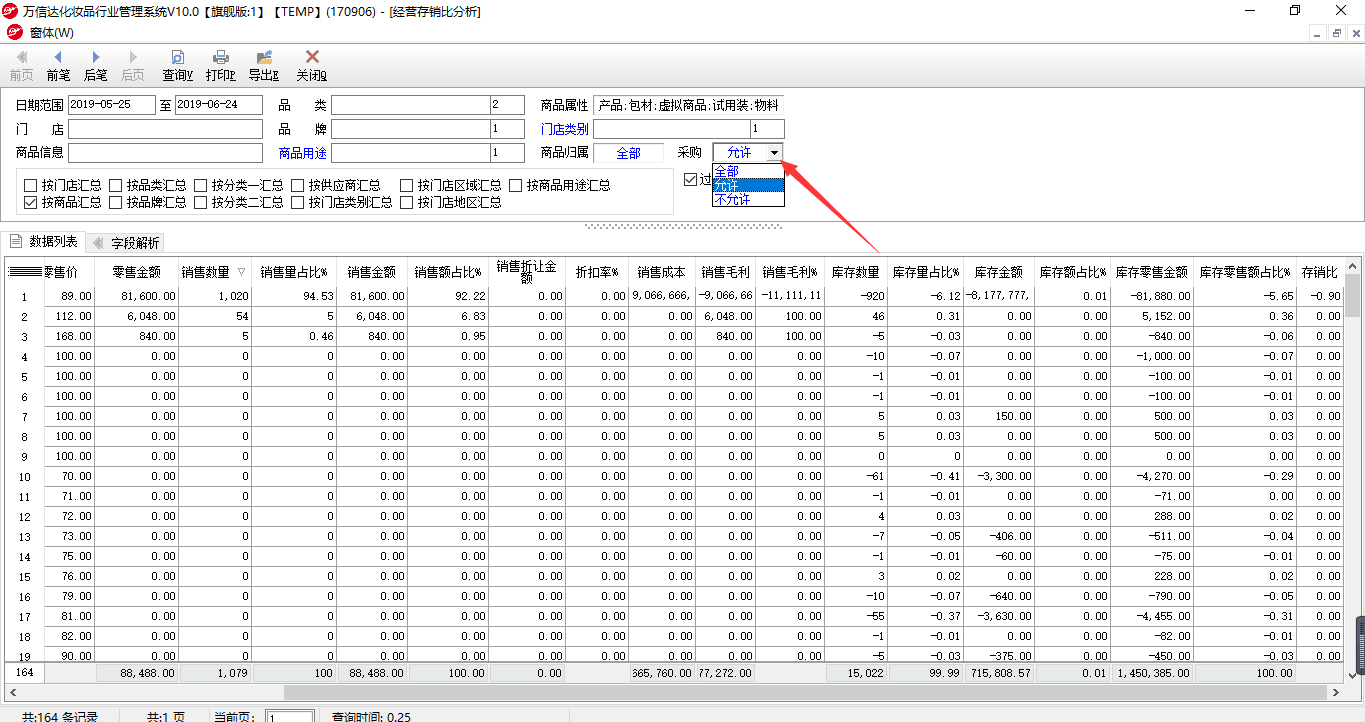1365x722 pixels.
Task: Enable 按门店地区汇总 checkbox
Action: 407,202
